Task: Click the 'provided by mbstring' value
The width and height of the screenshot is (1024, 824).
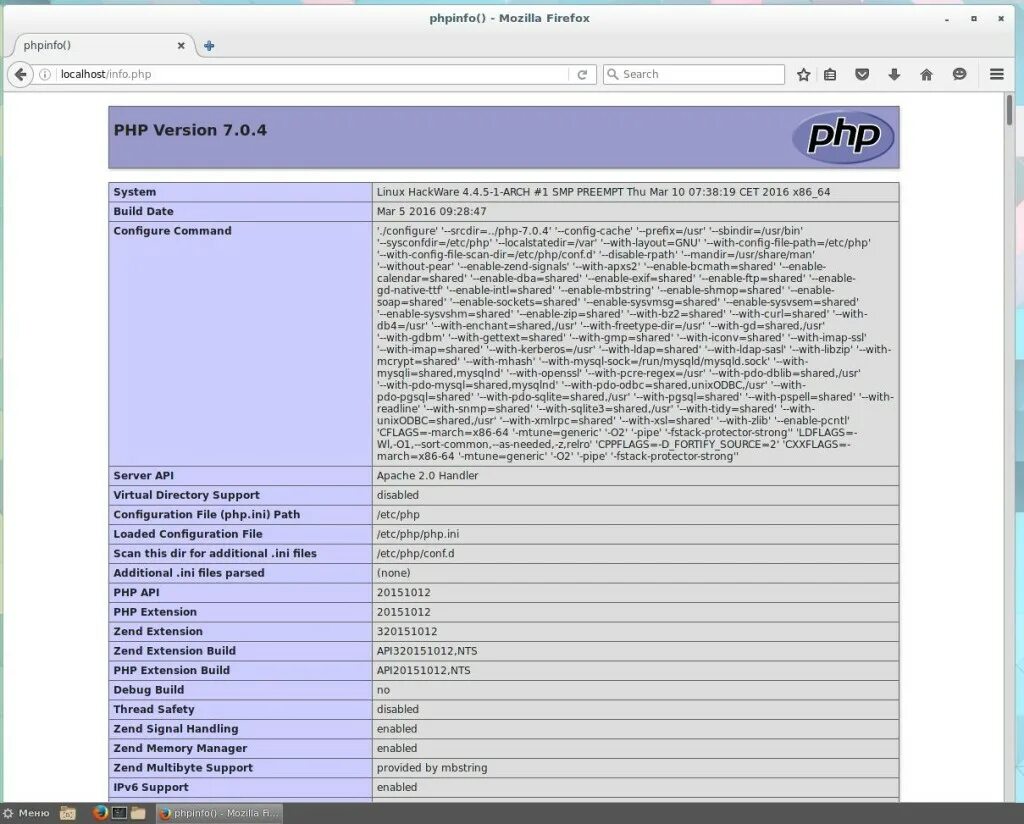Action: 432,768
